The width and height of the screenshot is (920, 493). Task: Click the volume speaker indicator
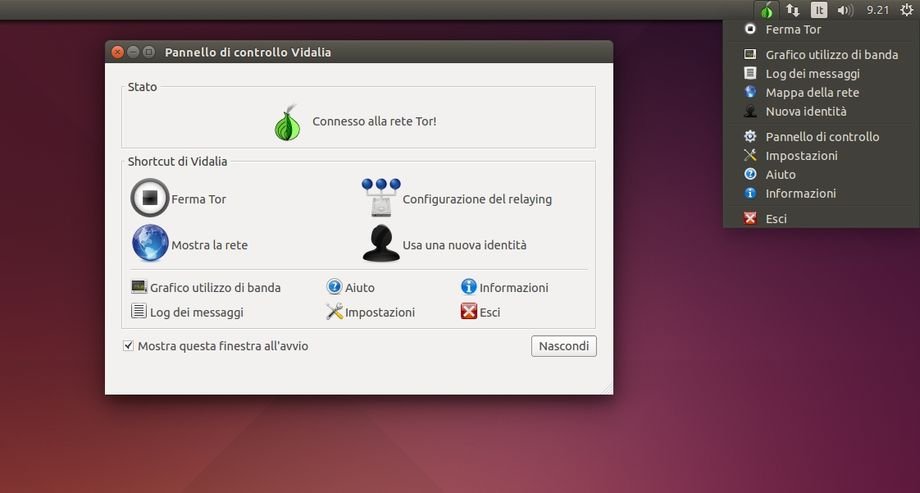click(x=845, y=10)
